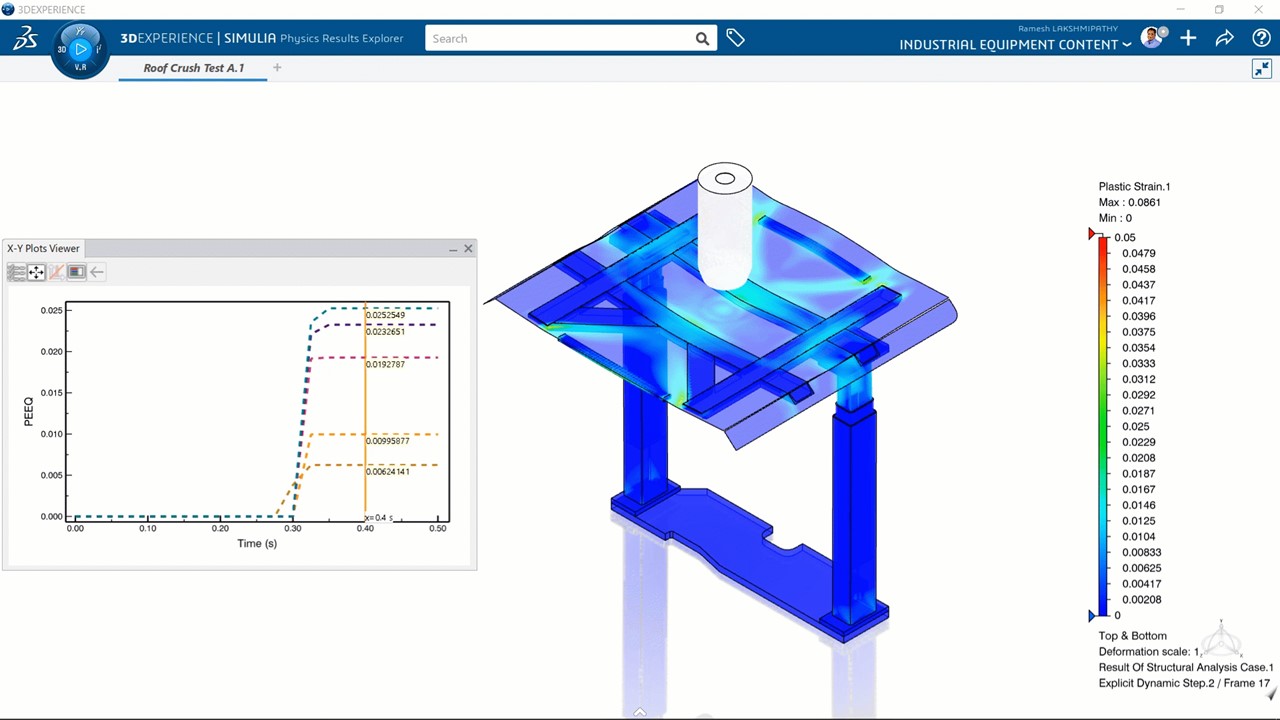Minimize the X-Y Plots Viewer panel

453,249
